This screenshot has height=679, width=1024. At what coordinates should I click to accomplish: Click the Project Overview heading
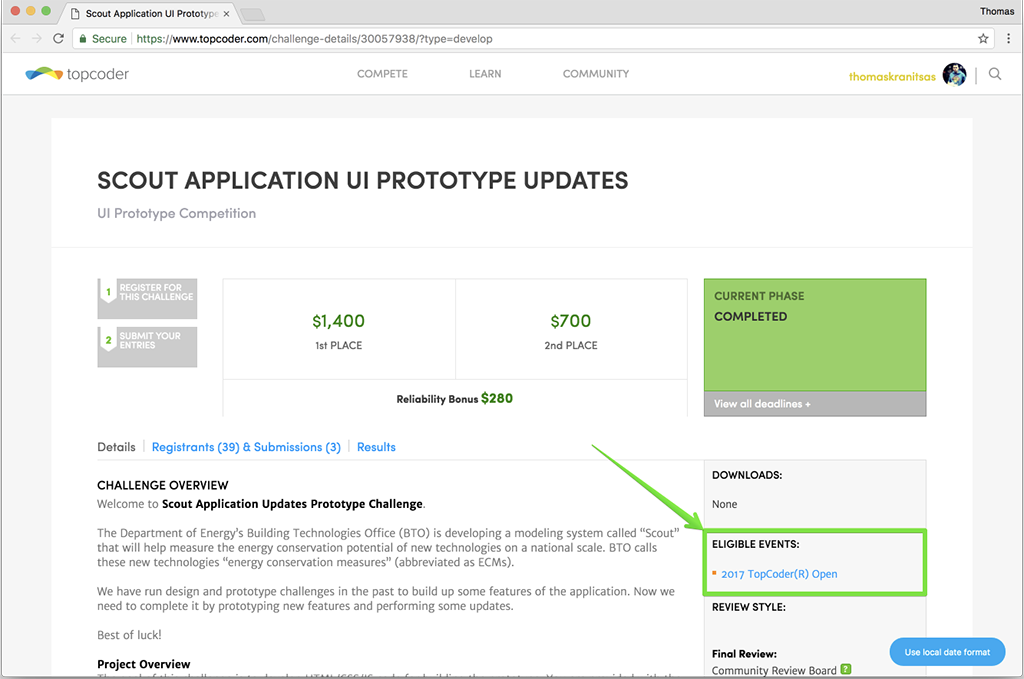[x=144, y=664]
